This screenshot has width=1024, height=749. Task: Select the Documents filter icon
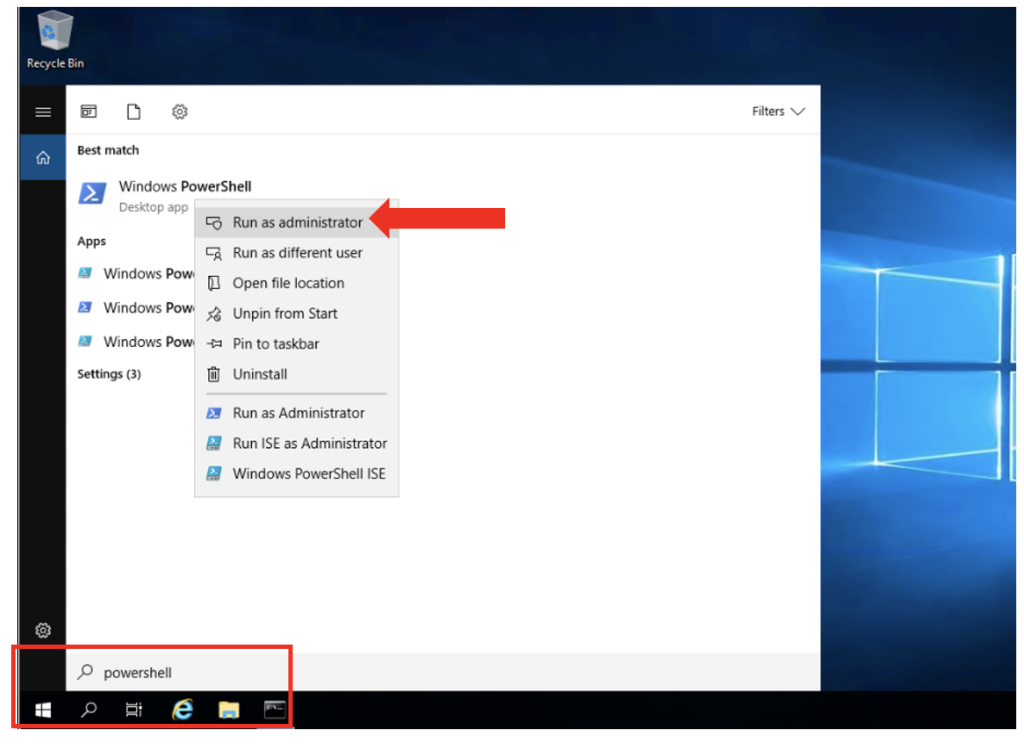[x=133, y=111]
